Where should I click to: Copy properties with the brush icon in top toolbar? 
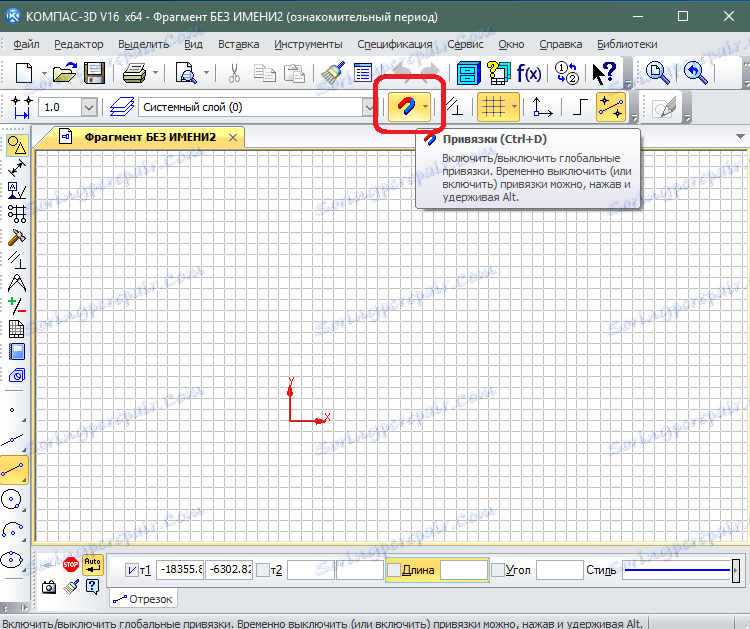point(333,73)
